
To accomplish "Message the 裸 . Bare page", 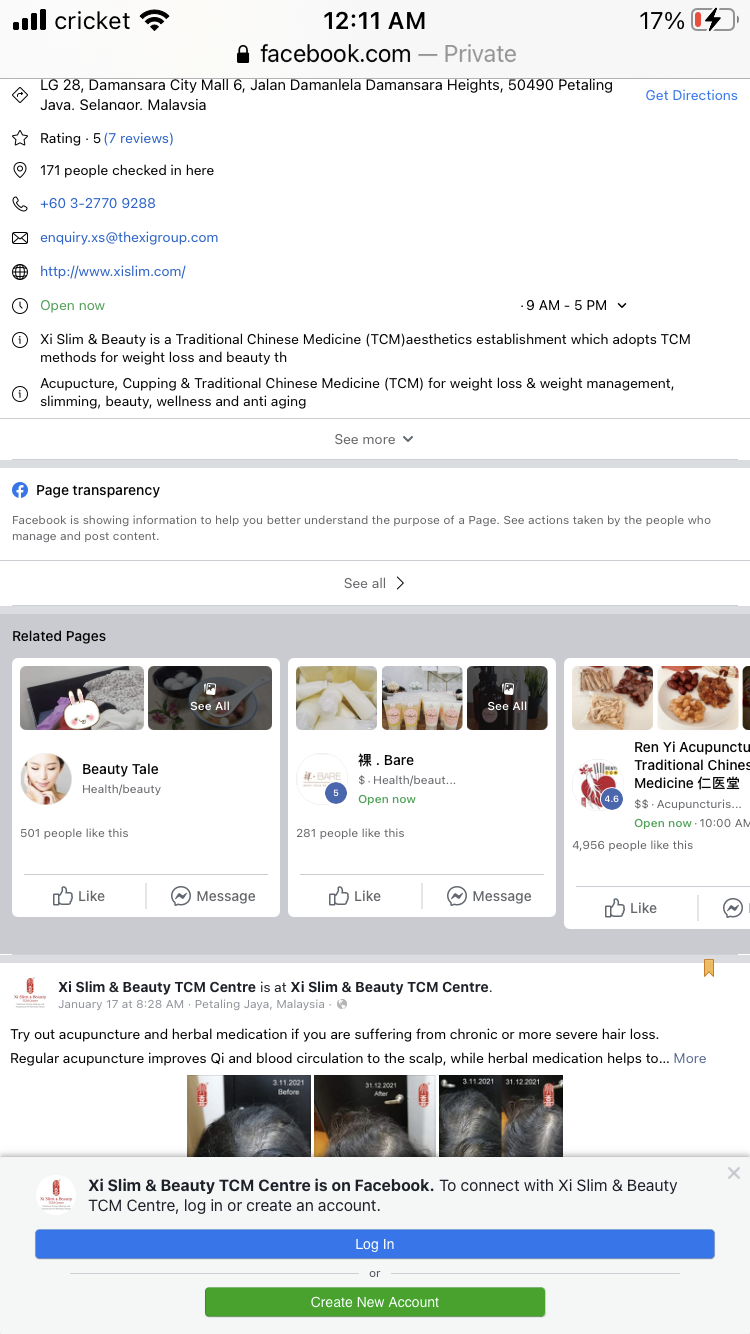I will click(489, 896).
